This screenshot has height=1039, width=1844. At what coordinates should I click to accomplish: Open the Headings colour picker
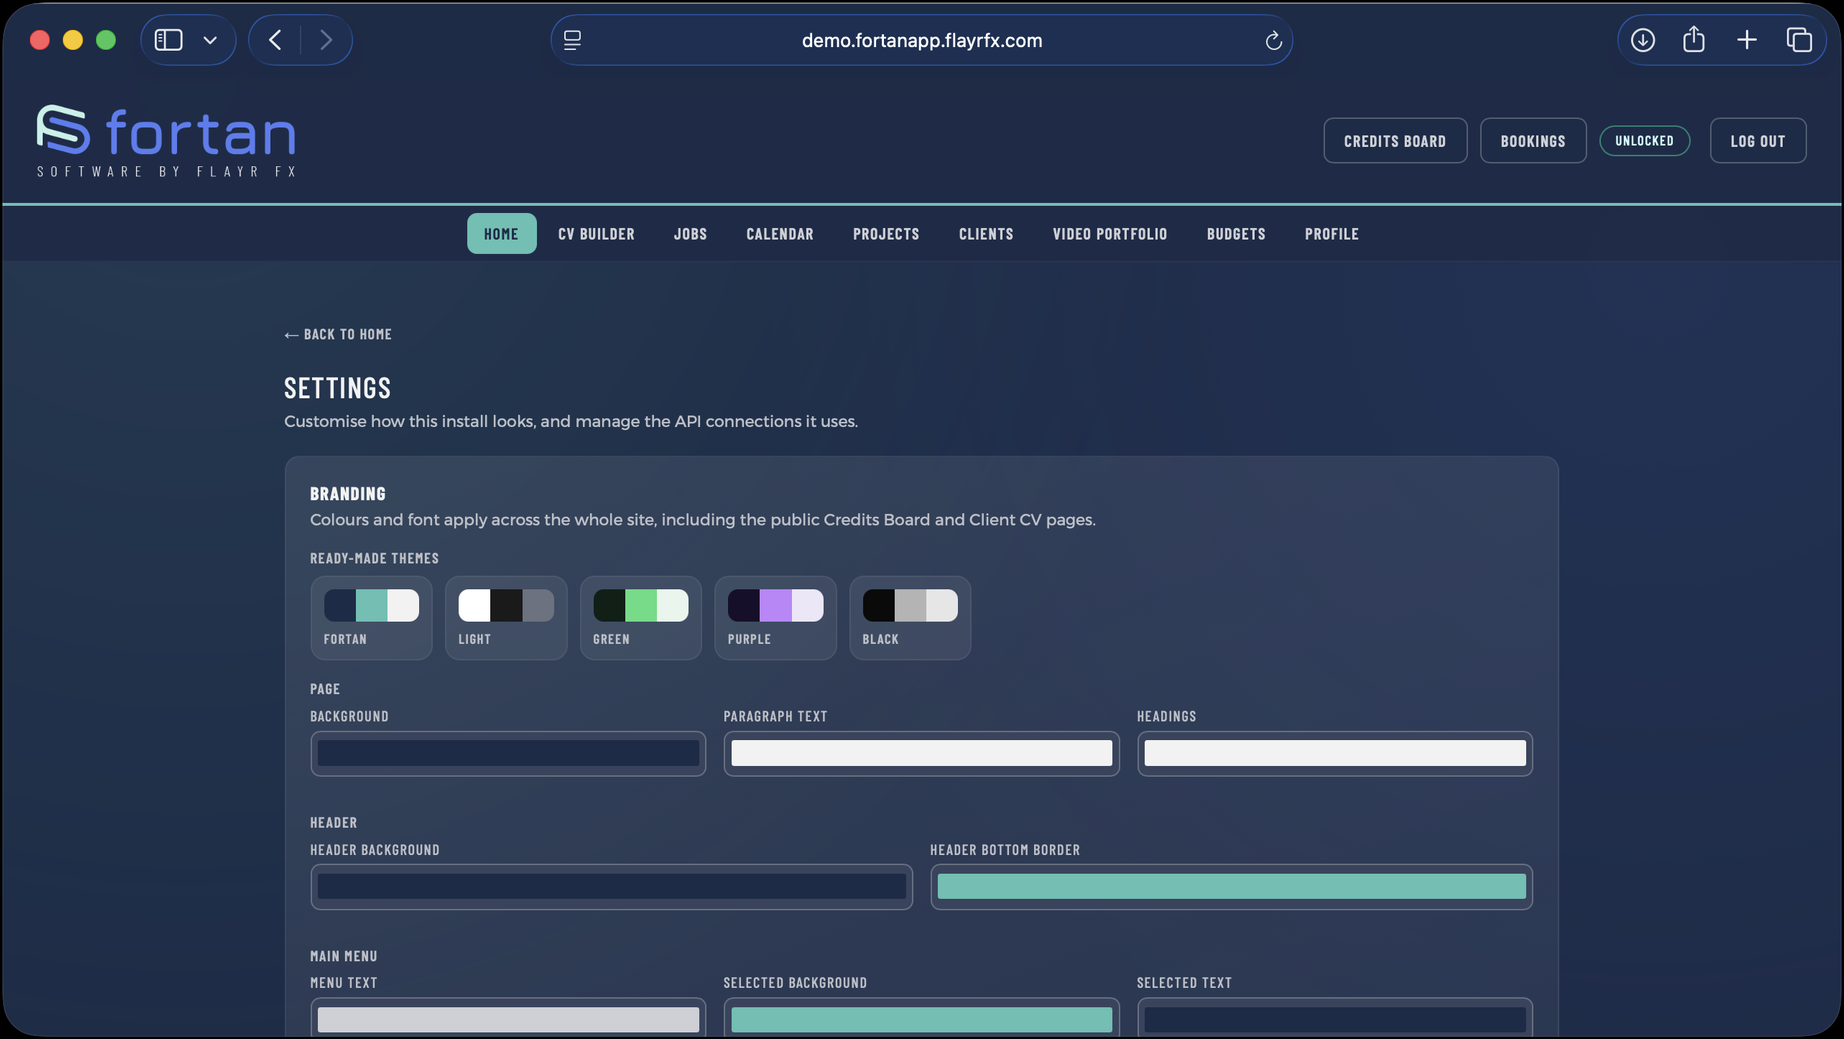click(1335, 754)
